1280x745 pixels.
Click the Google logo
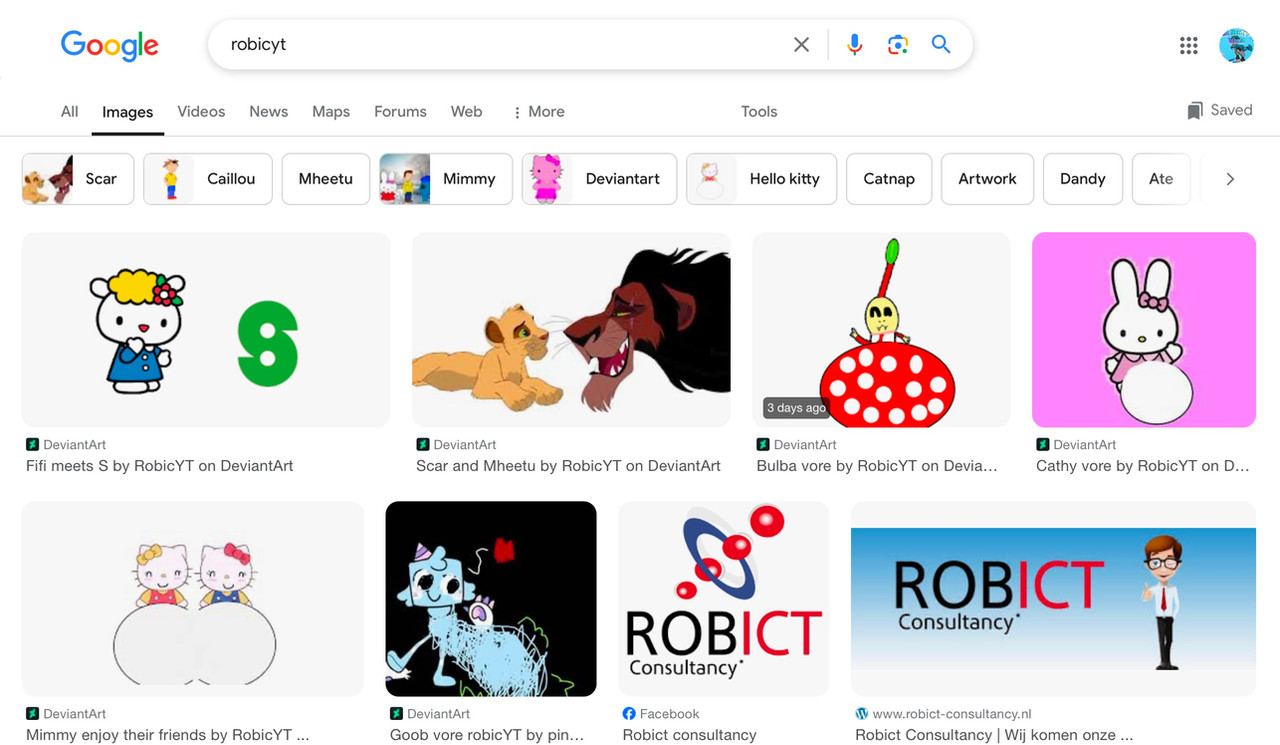(x=110, y=45)
